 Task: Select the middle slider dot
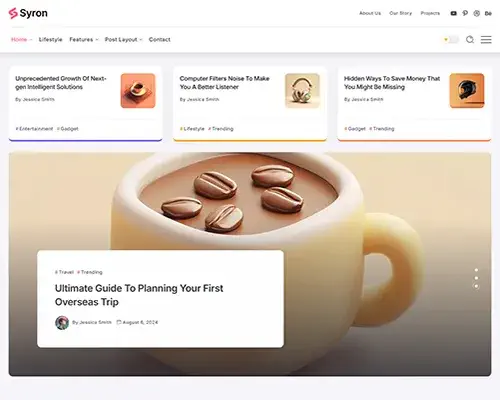pos(476,278)
